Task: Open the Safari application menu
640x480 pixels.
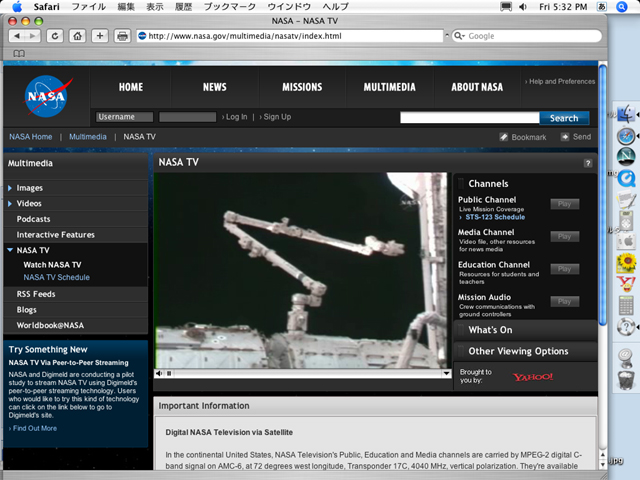Action: point(46,7)
